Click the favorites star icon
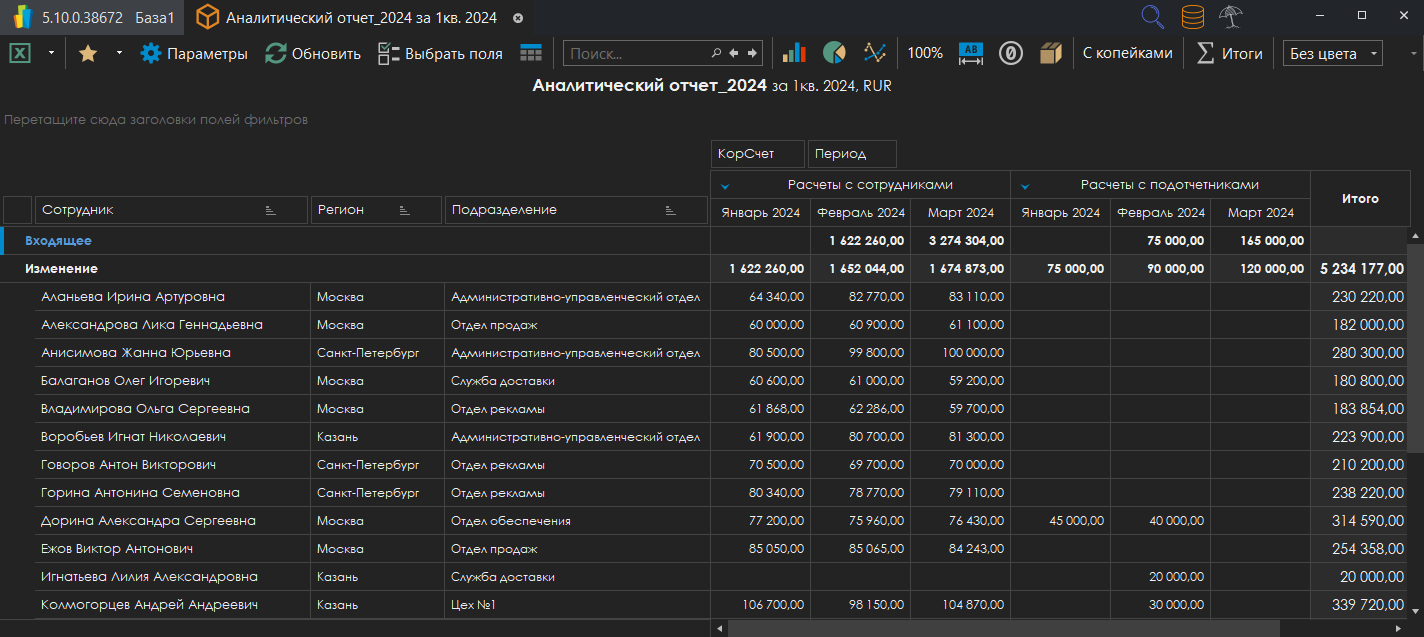Screen dimensions: 1424x637 (88, 53)
